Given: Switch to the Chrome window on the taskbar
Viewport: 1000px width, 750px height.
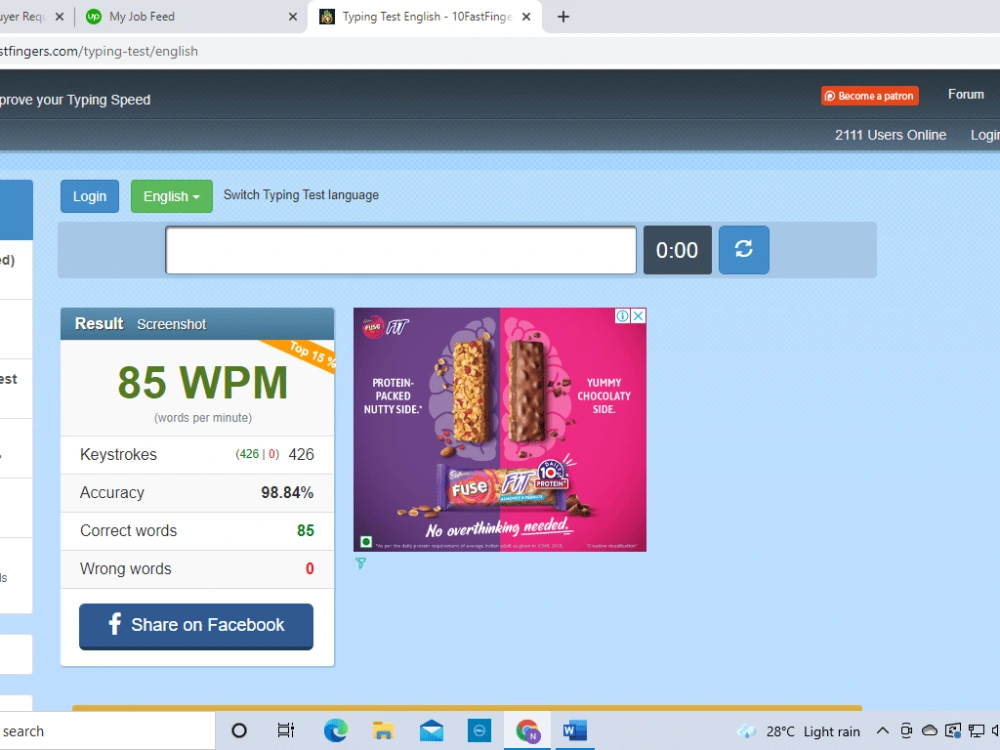Looking at the screenshot, I should 527,731.
